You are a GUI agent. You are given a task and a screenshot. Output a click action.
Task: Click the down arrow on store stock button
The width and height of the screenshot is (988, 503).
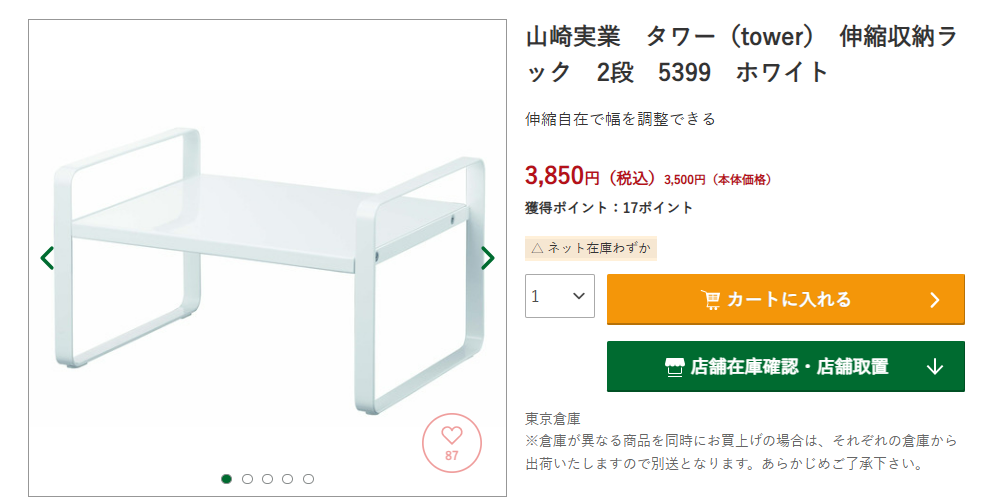coord(935,366)
